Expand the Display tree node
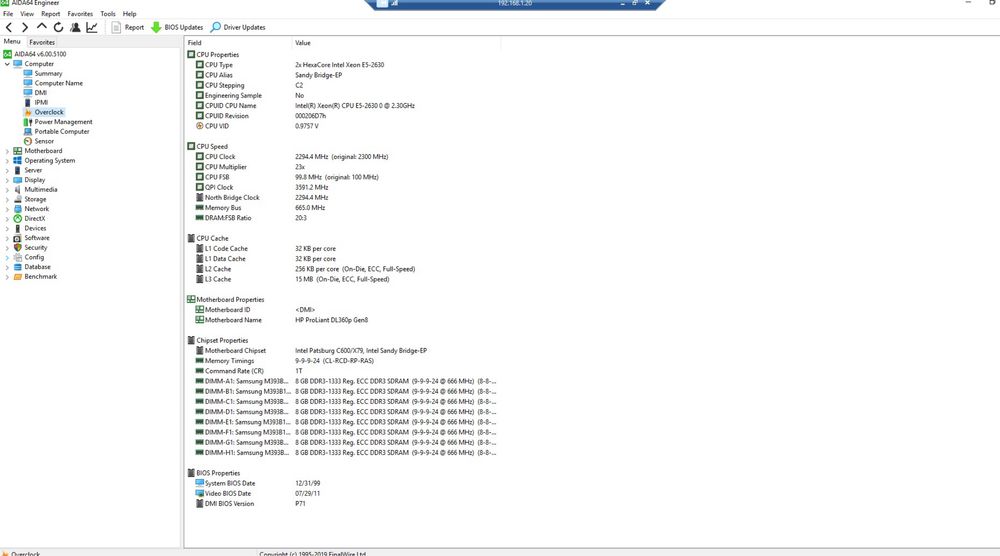 (7, 180)
